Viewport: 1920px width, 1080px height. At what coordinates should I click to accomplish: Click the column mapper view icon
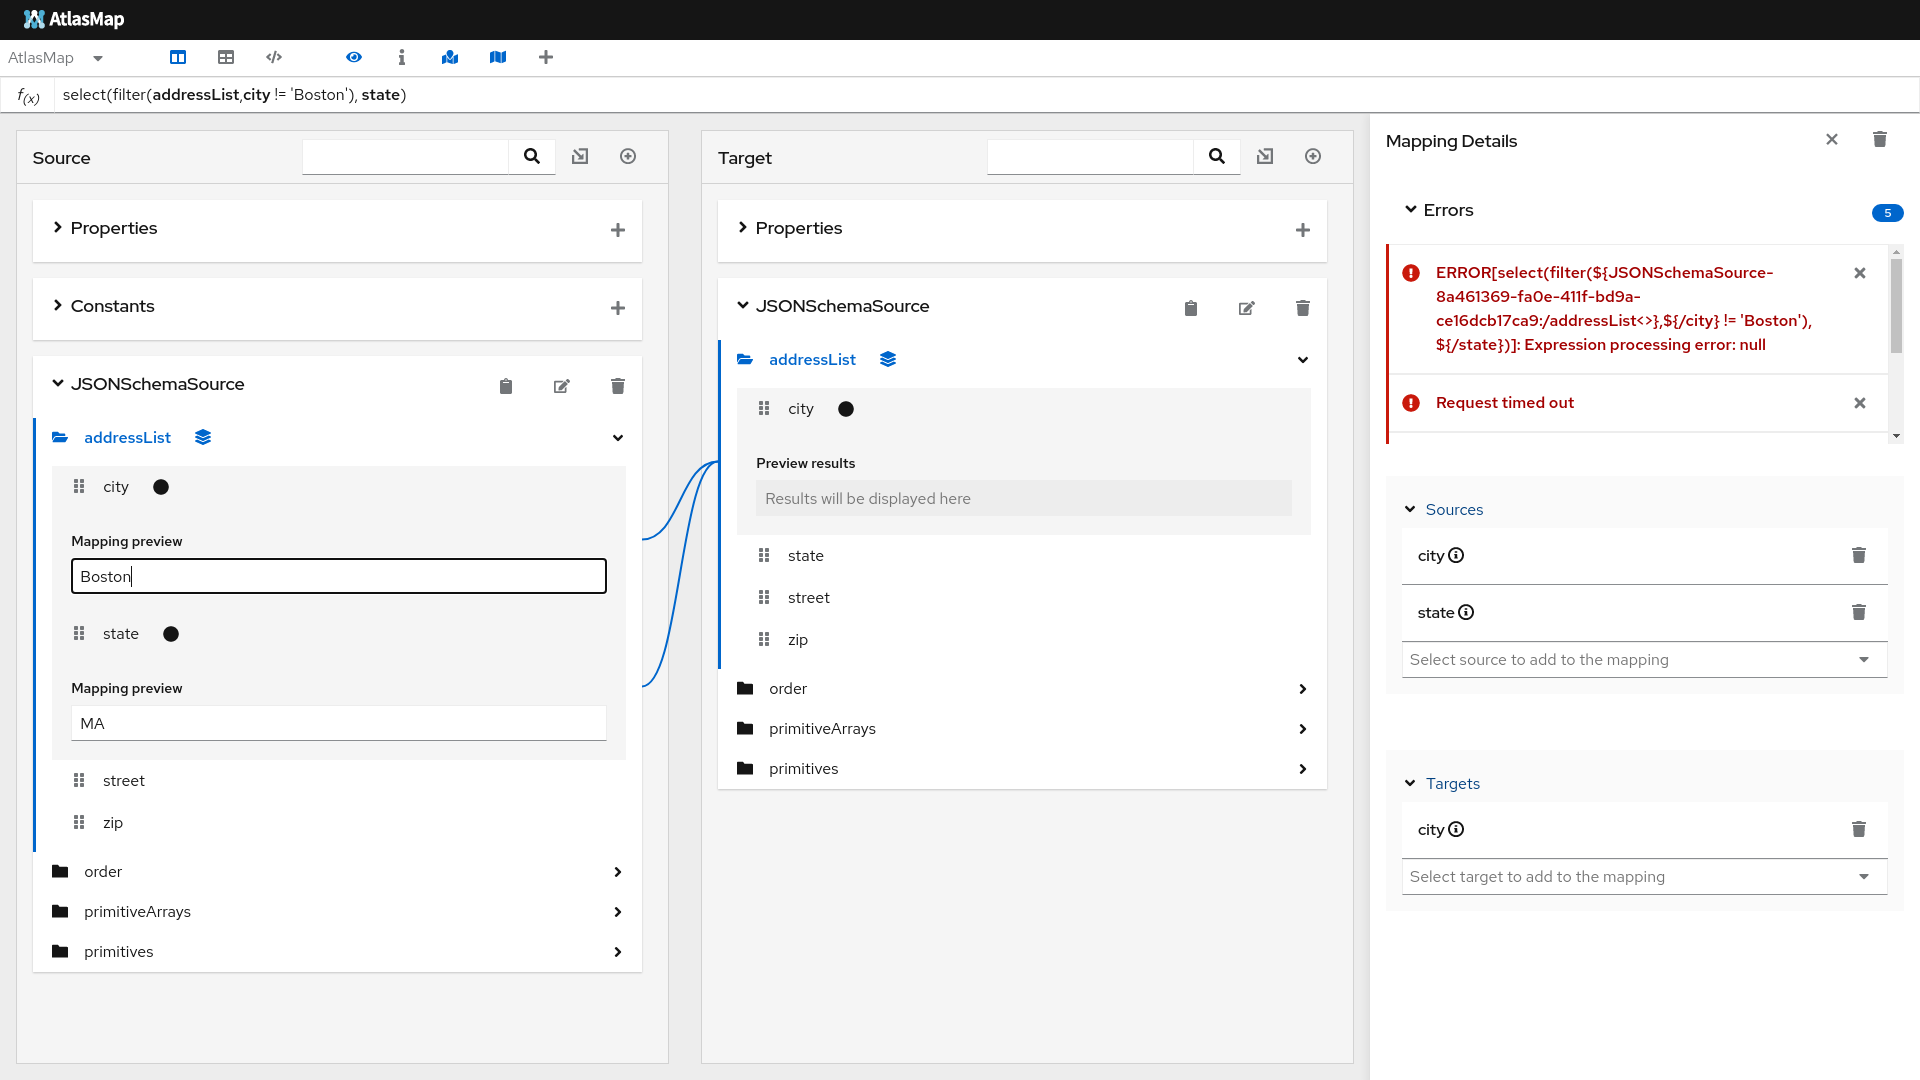178,57
